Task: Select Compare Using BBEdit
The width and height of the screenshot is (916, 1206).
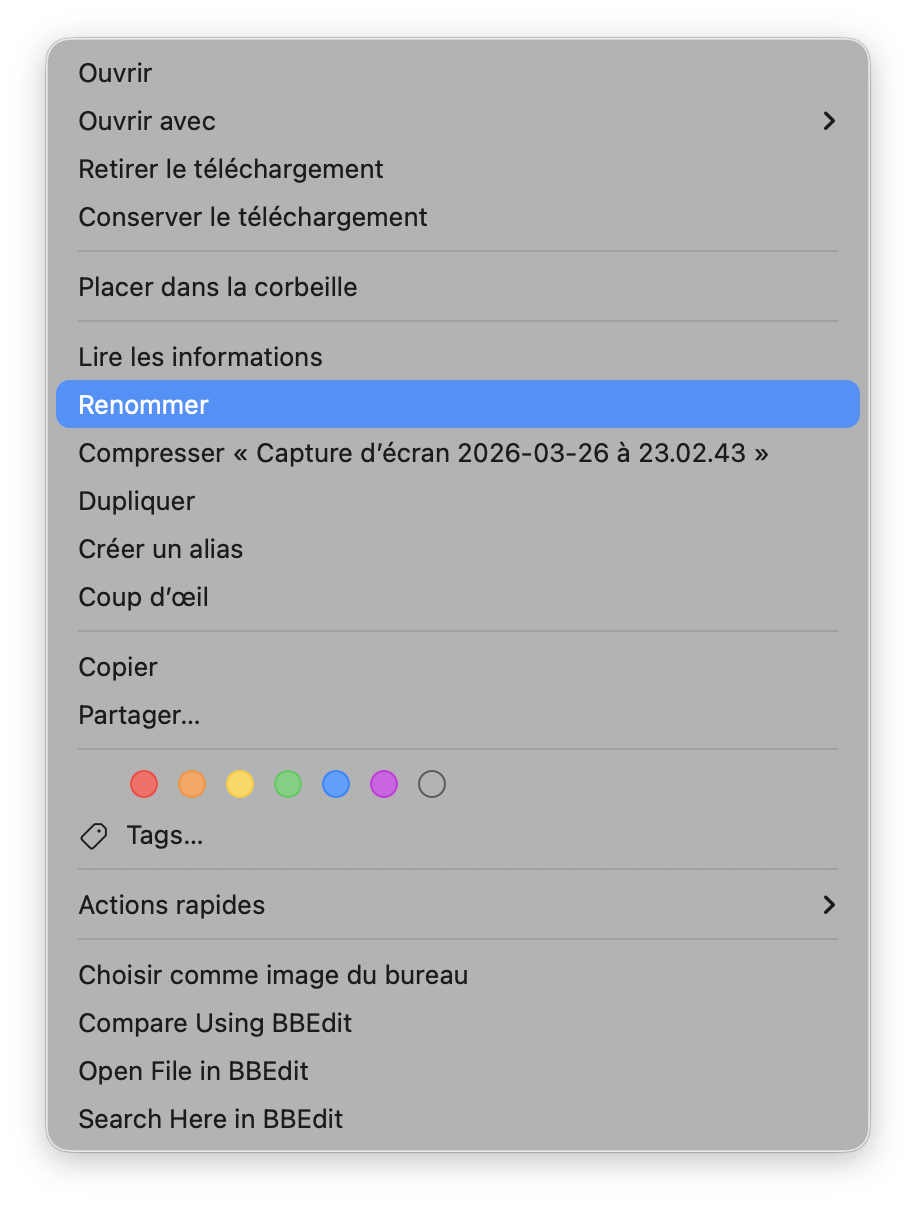Action: click(x=215, y=1023)
